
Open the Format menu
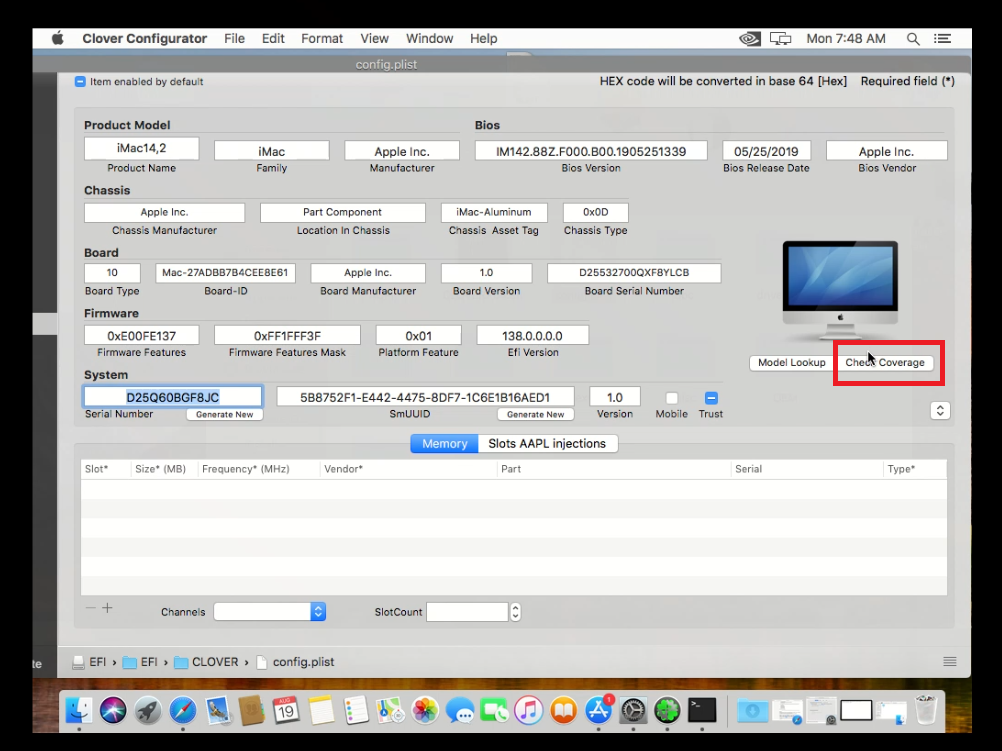(322, 38)
